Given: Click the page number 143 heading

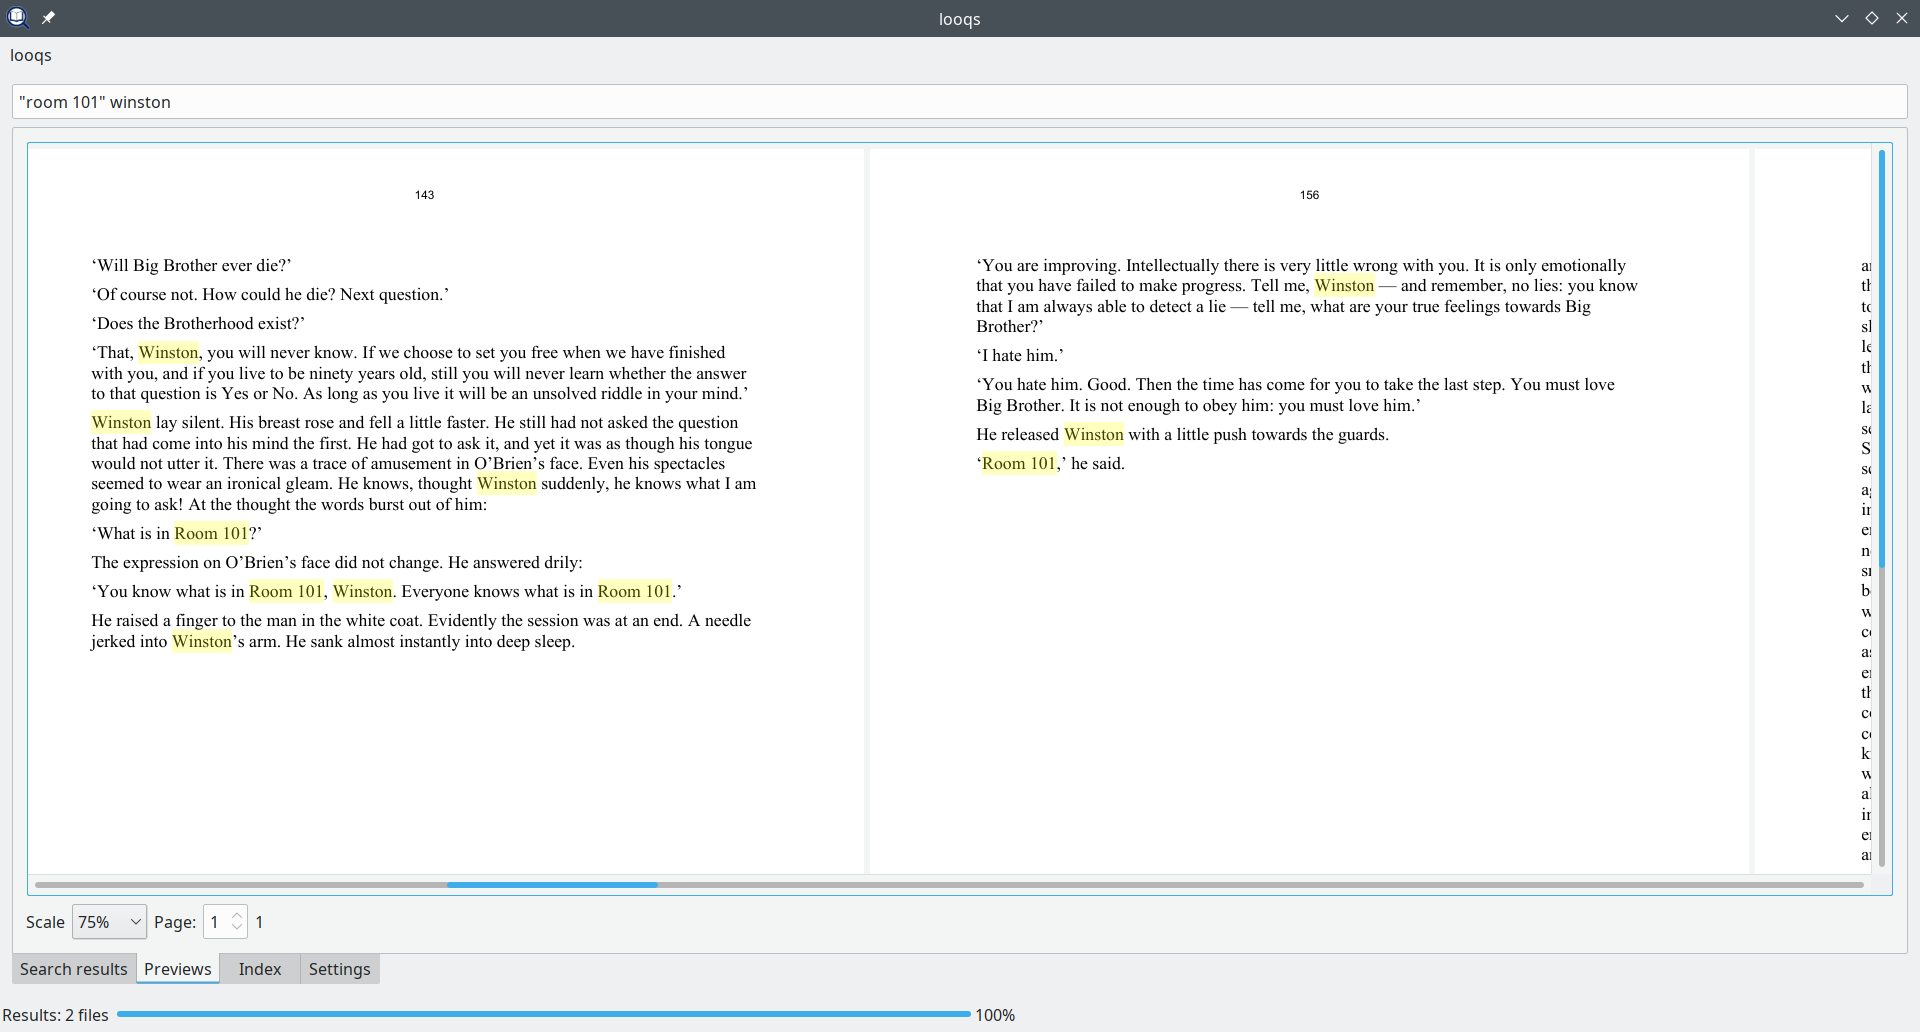Looking at the screenshot, I should [x=425, y=195].
